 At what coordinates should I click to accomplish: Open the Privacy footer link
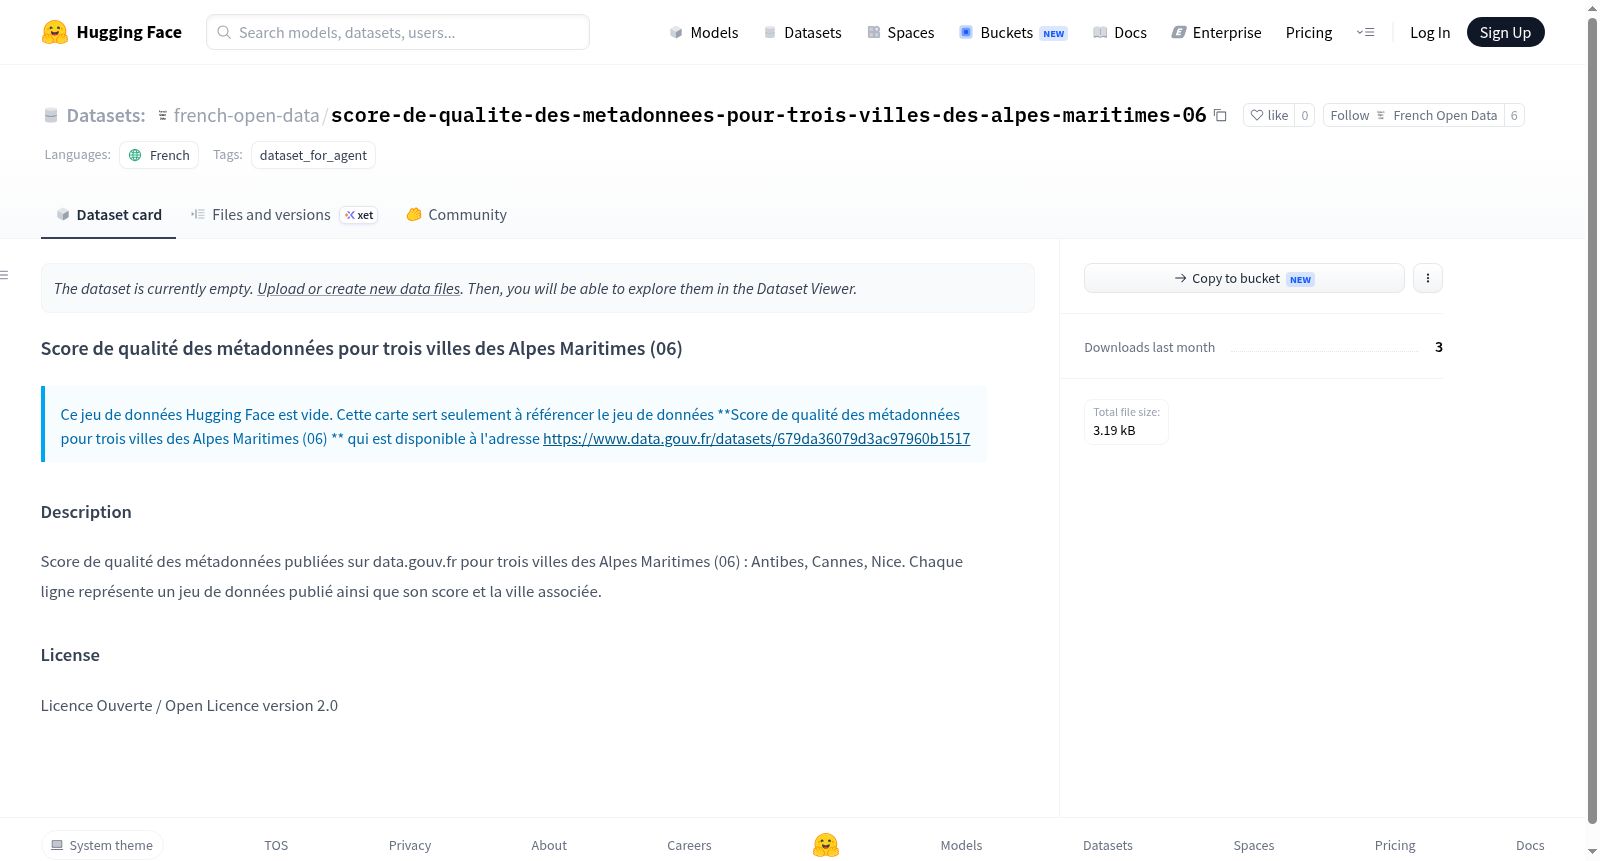[x=410, y=845]
